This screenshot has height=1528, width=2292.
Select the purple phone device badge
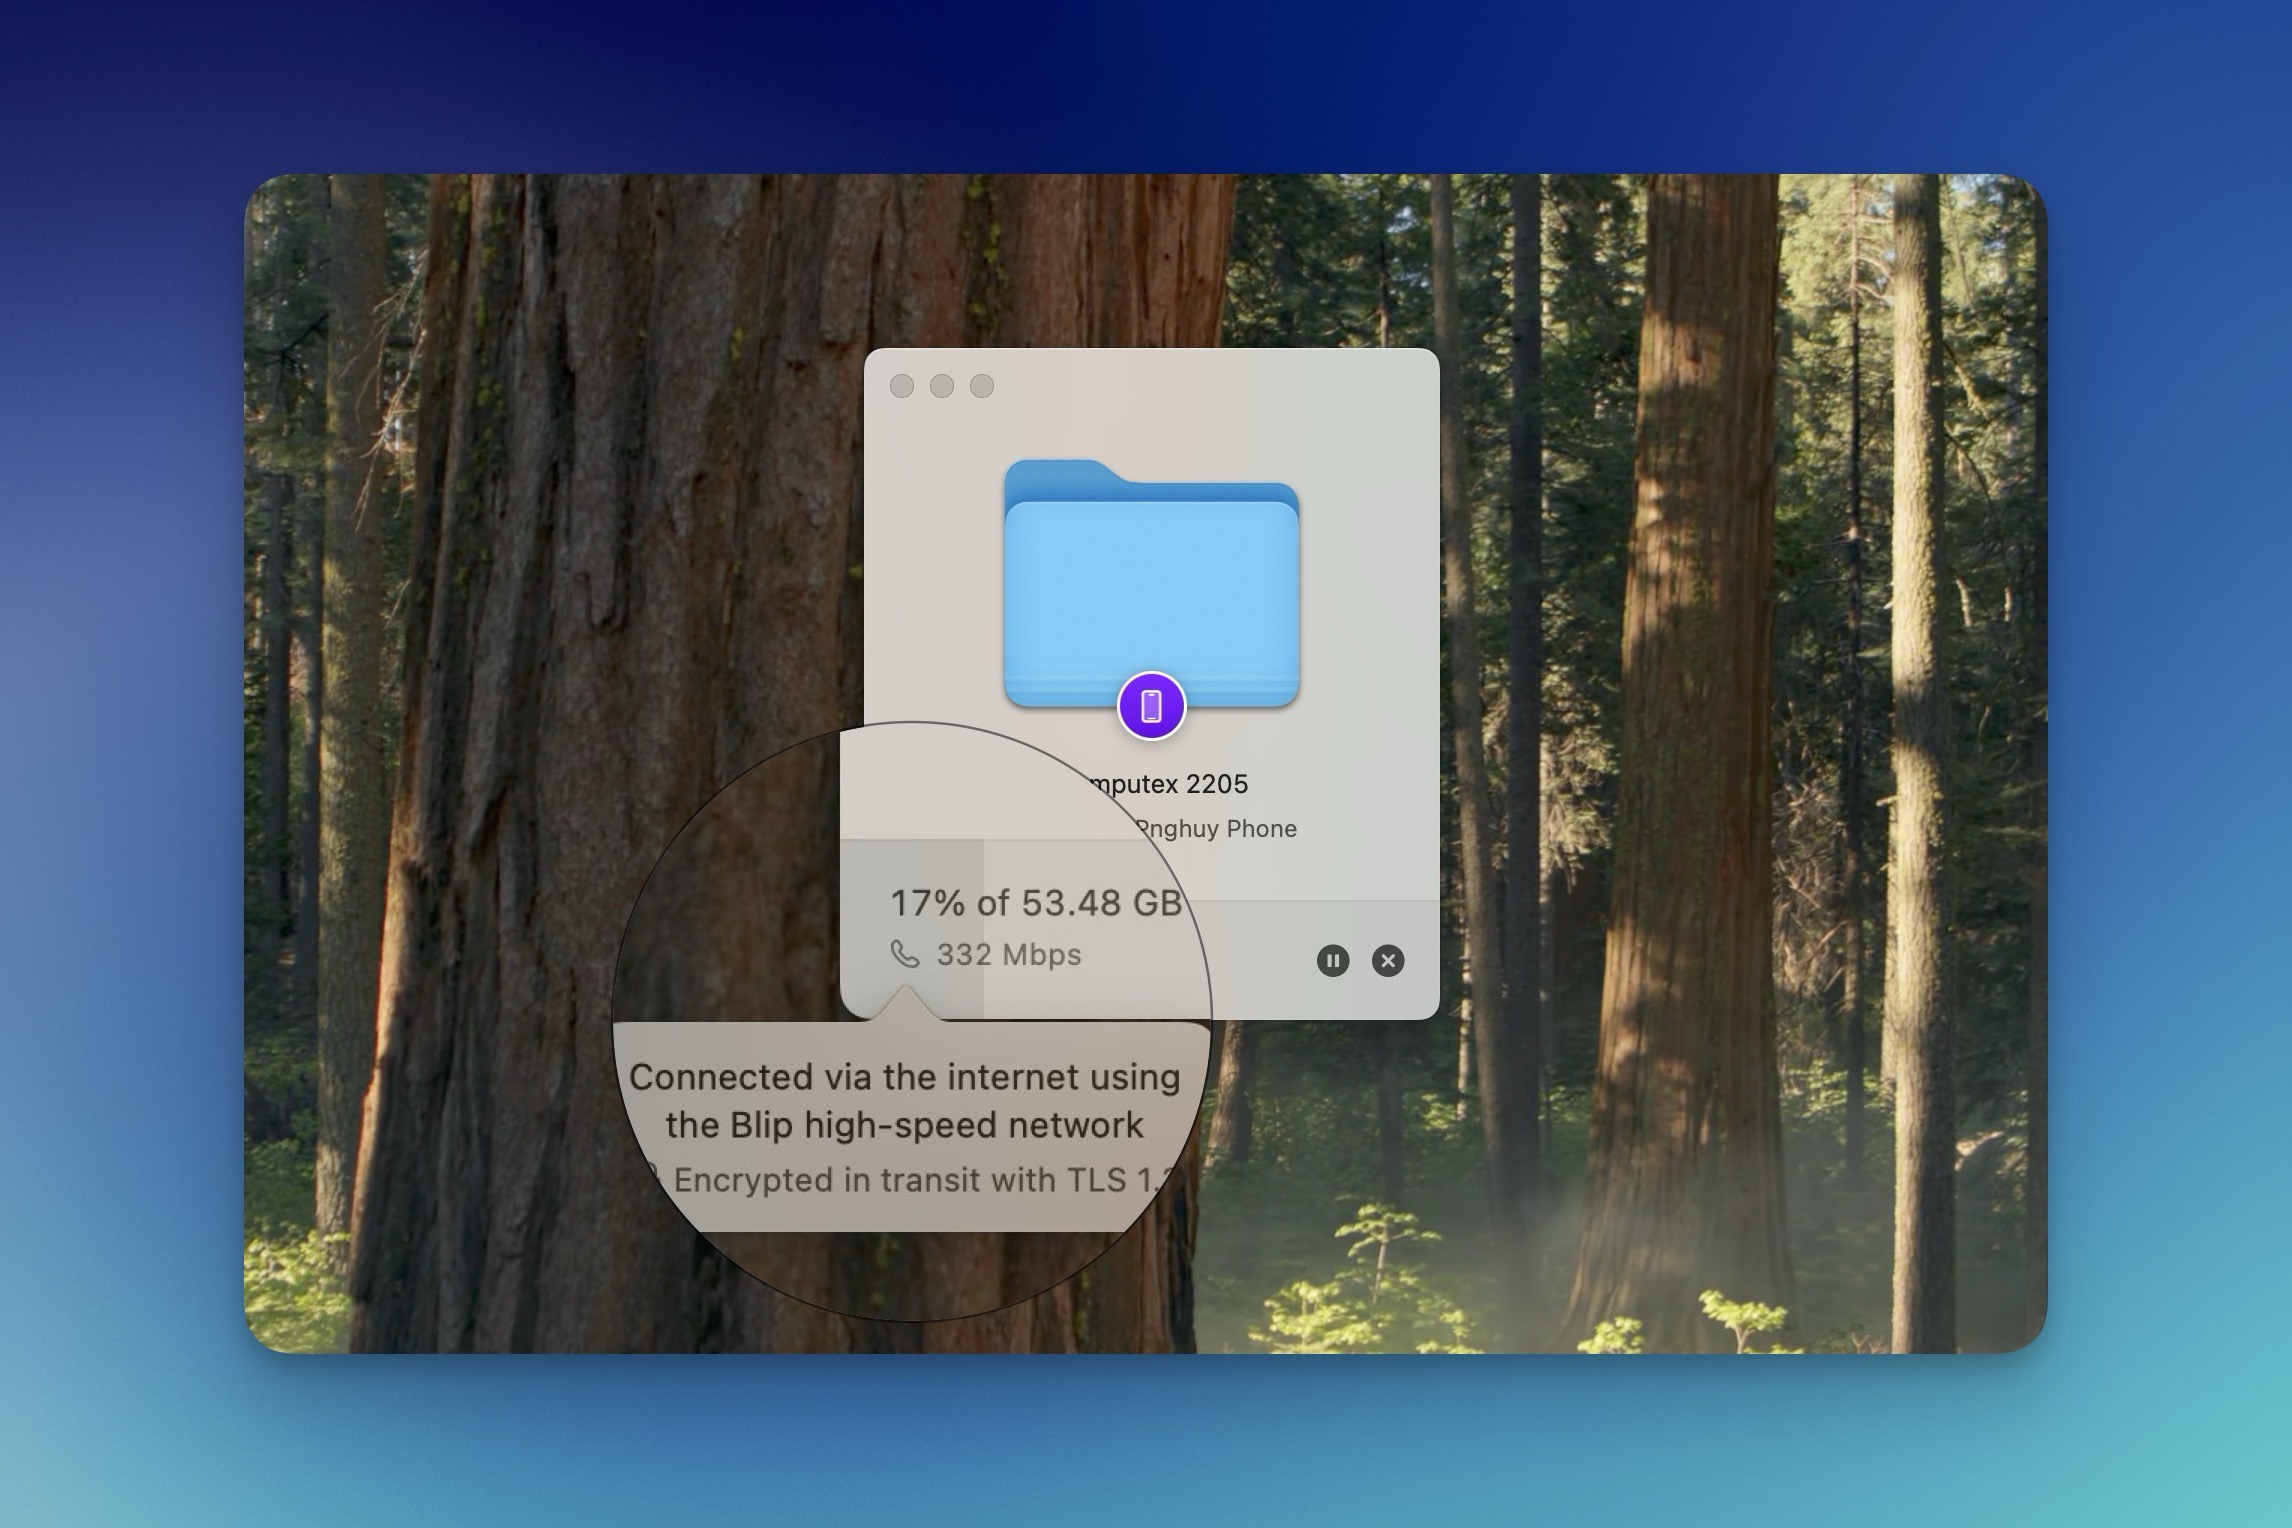(1151, 706)
